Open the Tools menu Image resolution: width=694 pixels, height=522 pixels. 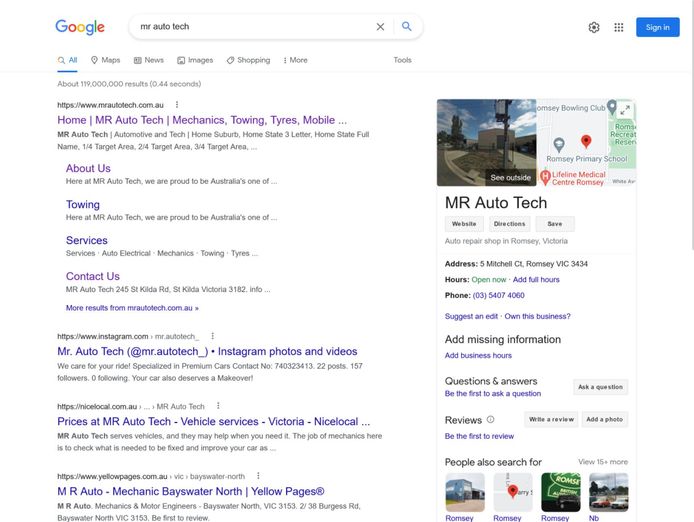click(x=402, y=60)
